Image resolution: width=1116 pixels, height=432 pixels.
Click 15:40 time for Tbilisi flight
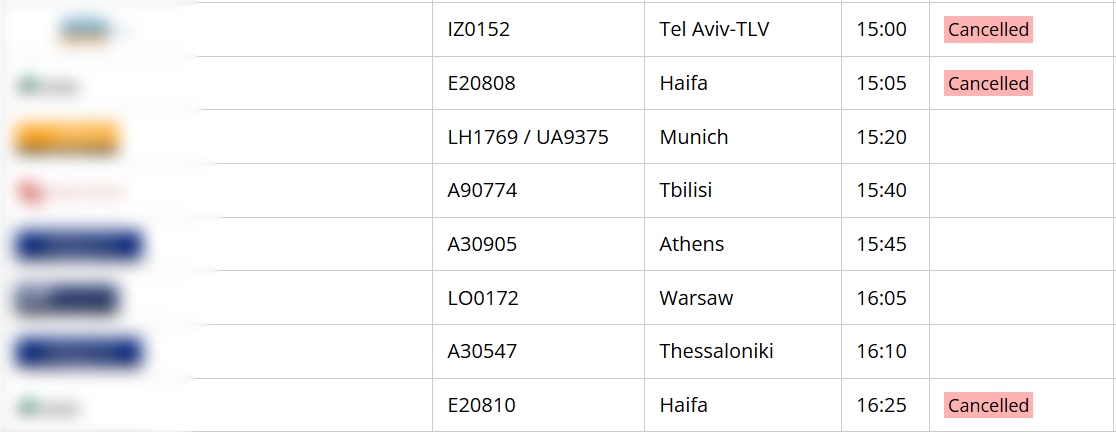(881, 190)
